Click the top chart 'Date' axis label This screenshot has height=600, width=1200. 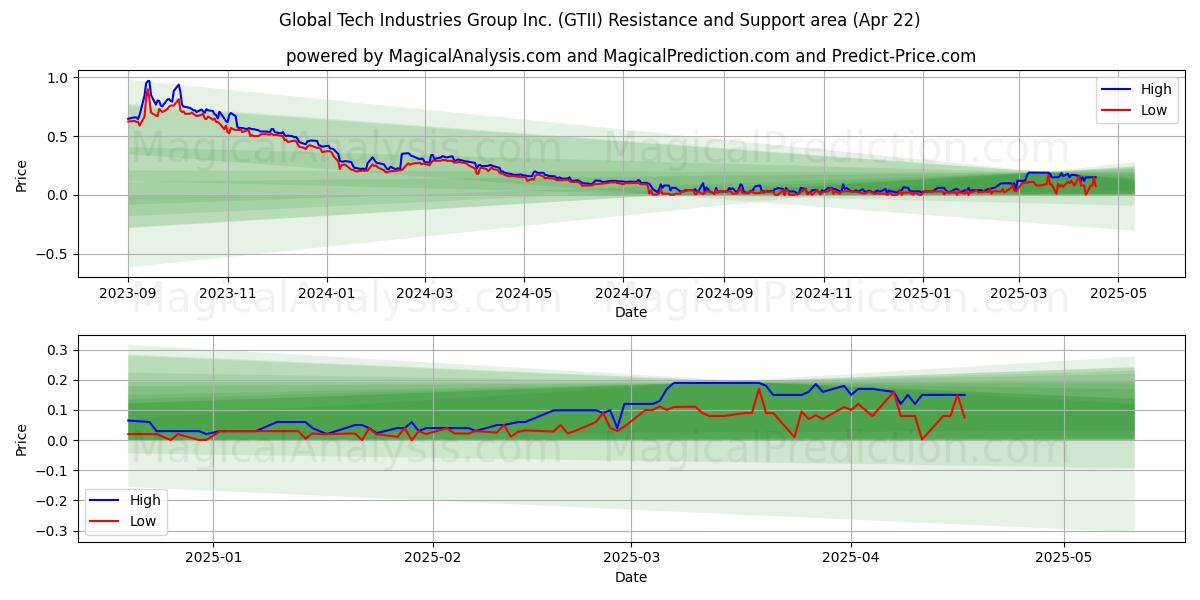pyautogui.click(x=631, y=312)
